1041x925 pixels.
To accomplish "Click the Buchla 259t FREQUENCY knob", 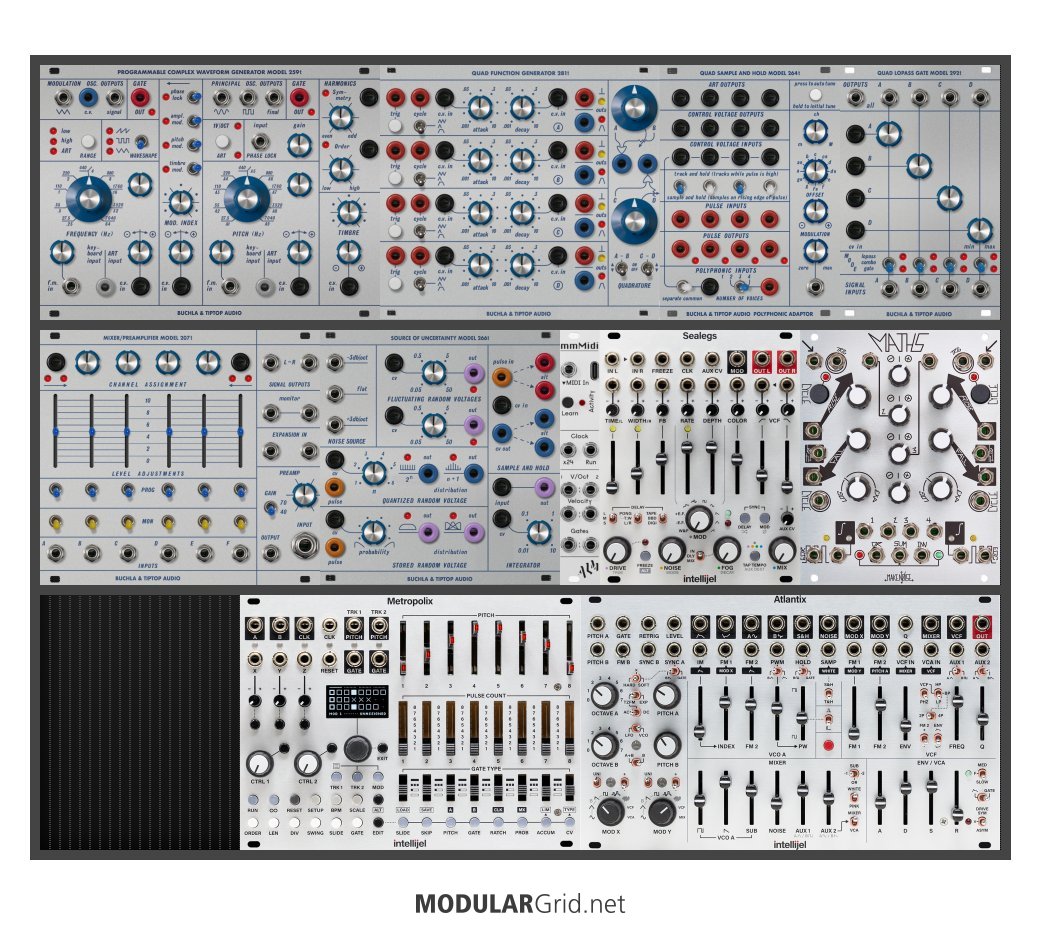I will click(x=89, y=199).
